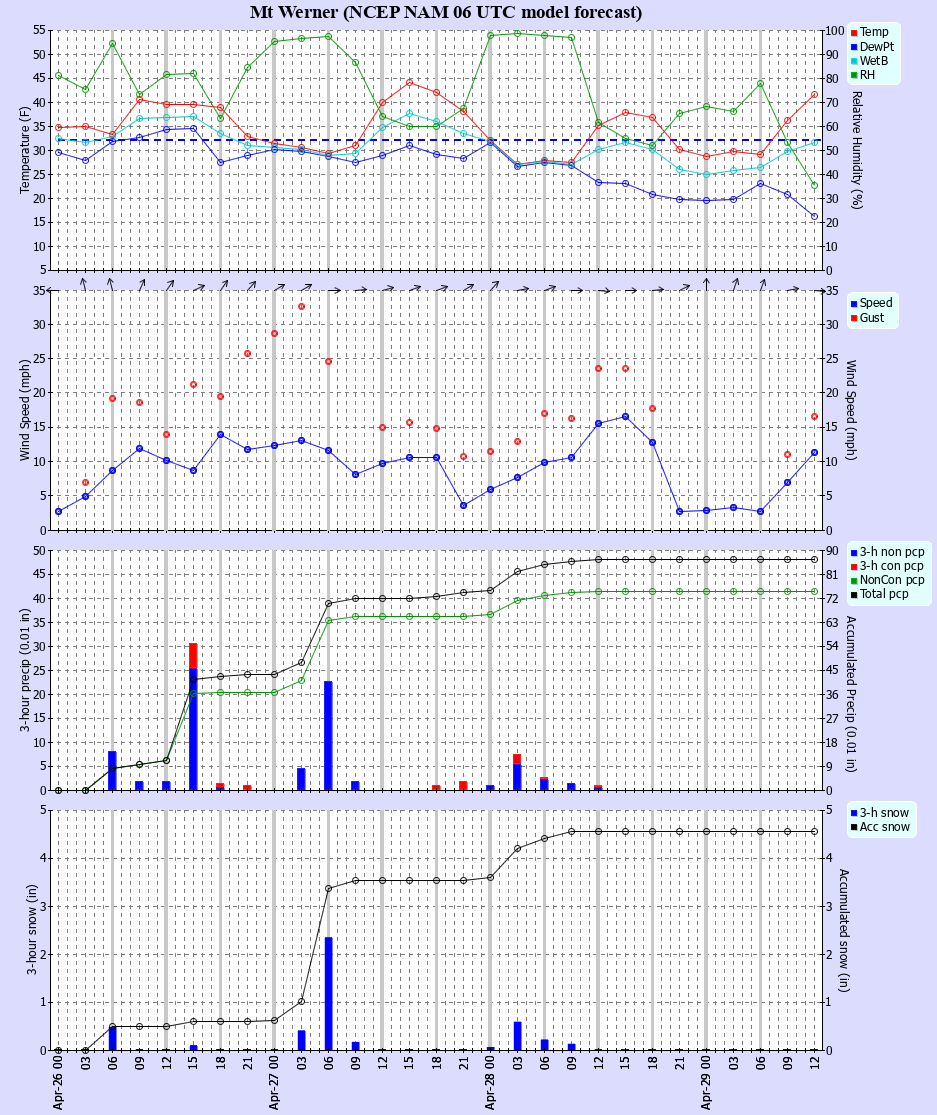Click the Relative Humidity (%) axis label
Image resolution: width=937 pixels, height=1115 pixels.
(856, 149)
